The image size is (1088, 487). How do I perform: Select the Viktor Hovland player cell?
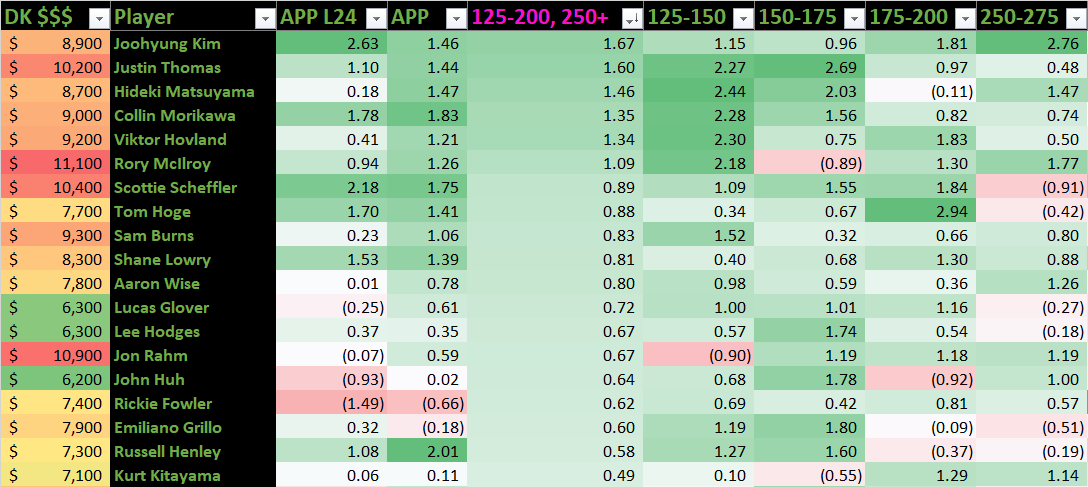pos(193,139)
